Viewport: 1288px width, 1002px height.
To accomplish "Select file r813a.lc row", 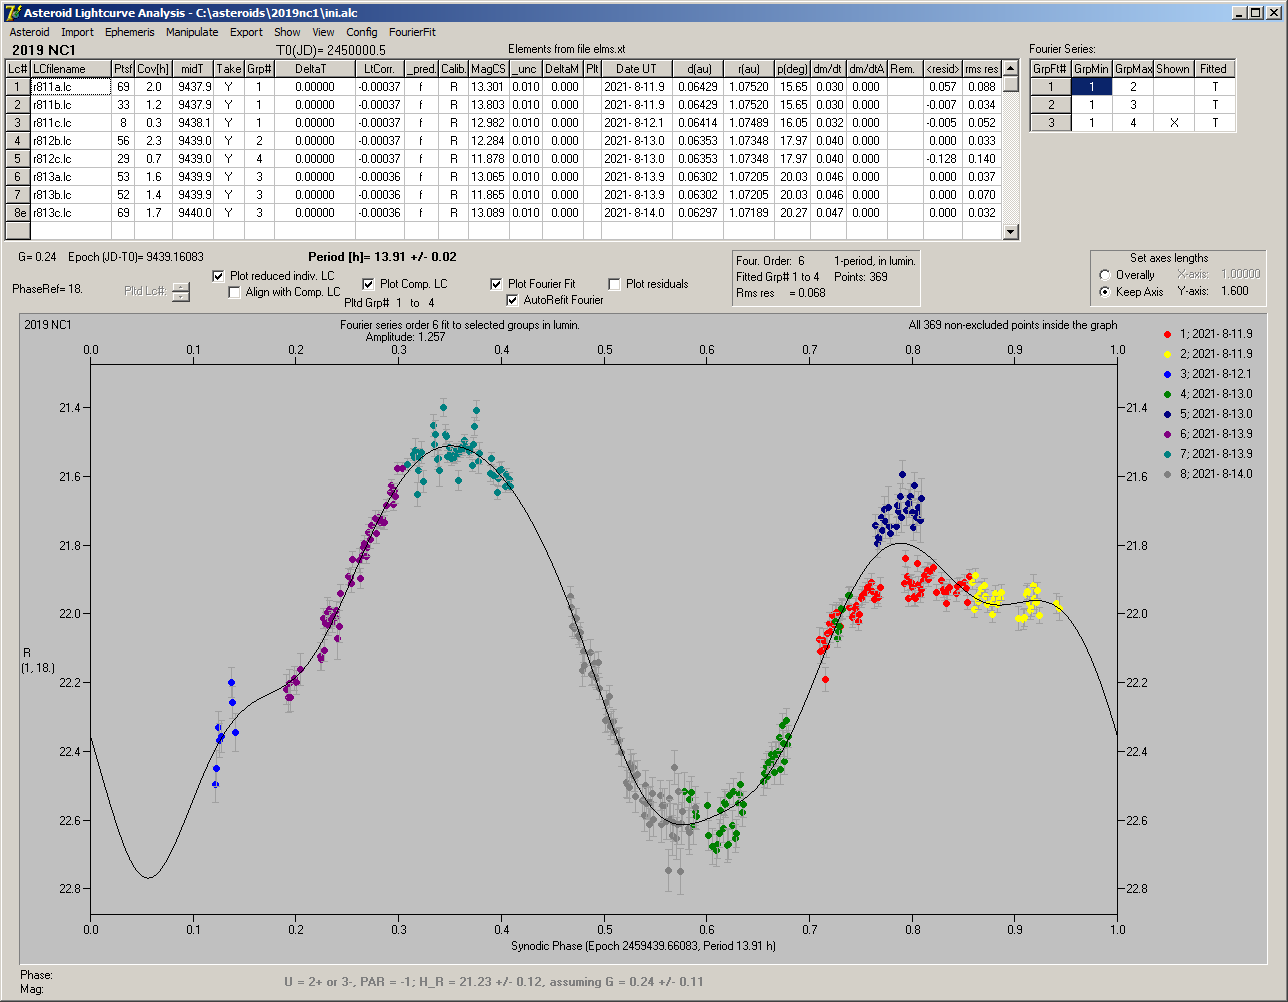I will 71,177.
